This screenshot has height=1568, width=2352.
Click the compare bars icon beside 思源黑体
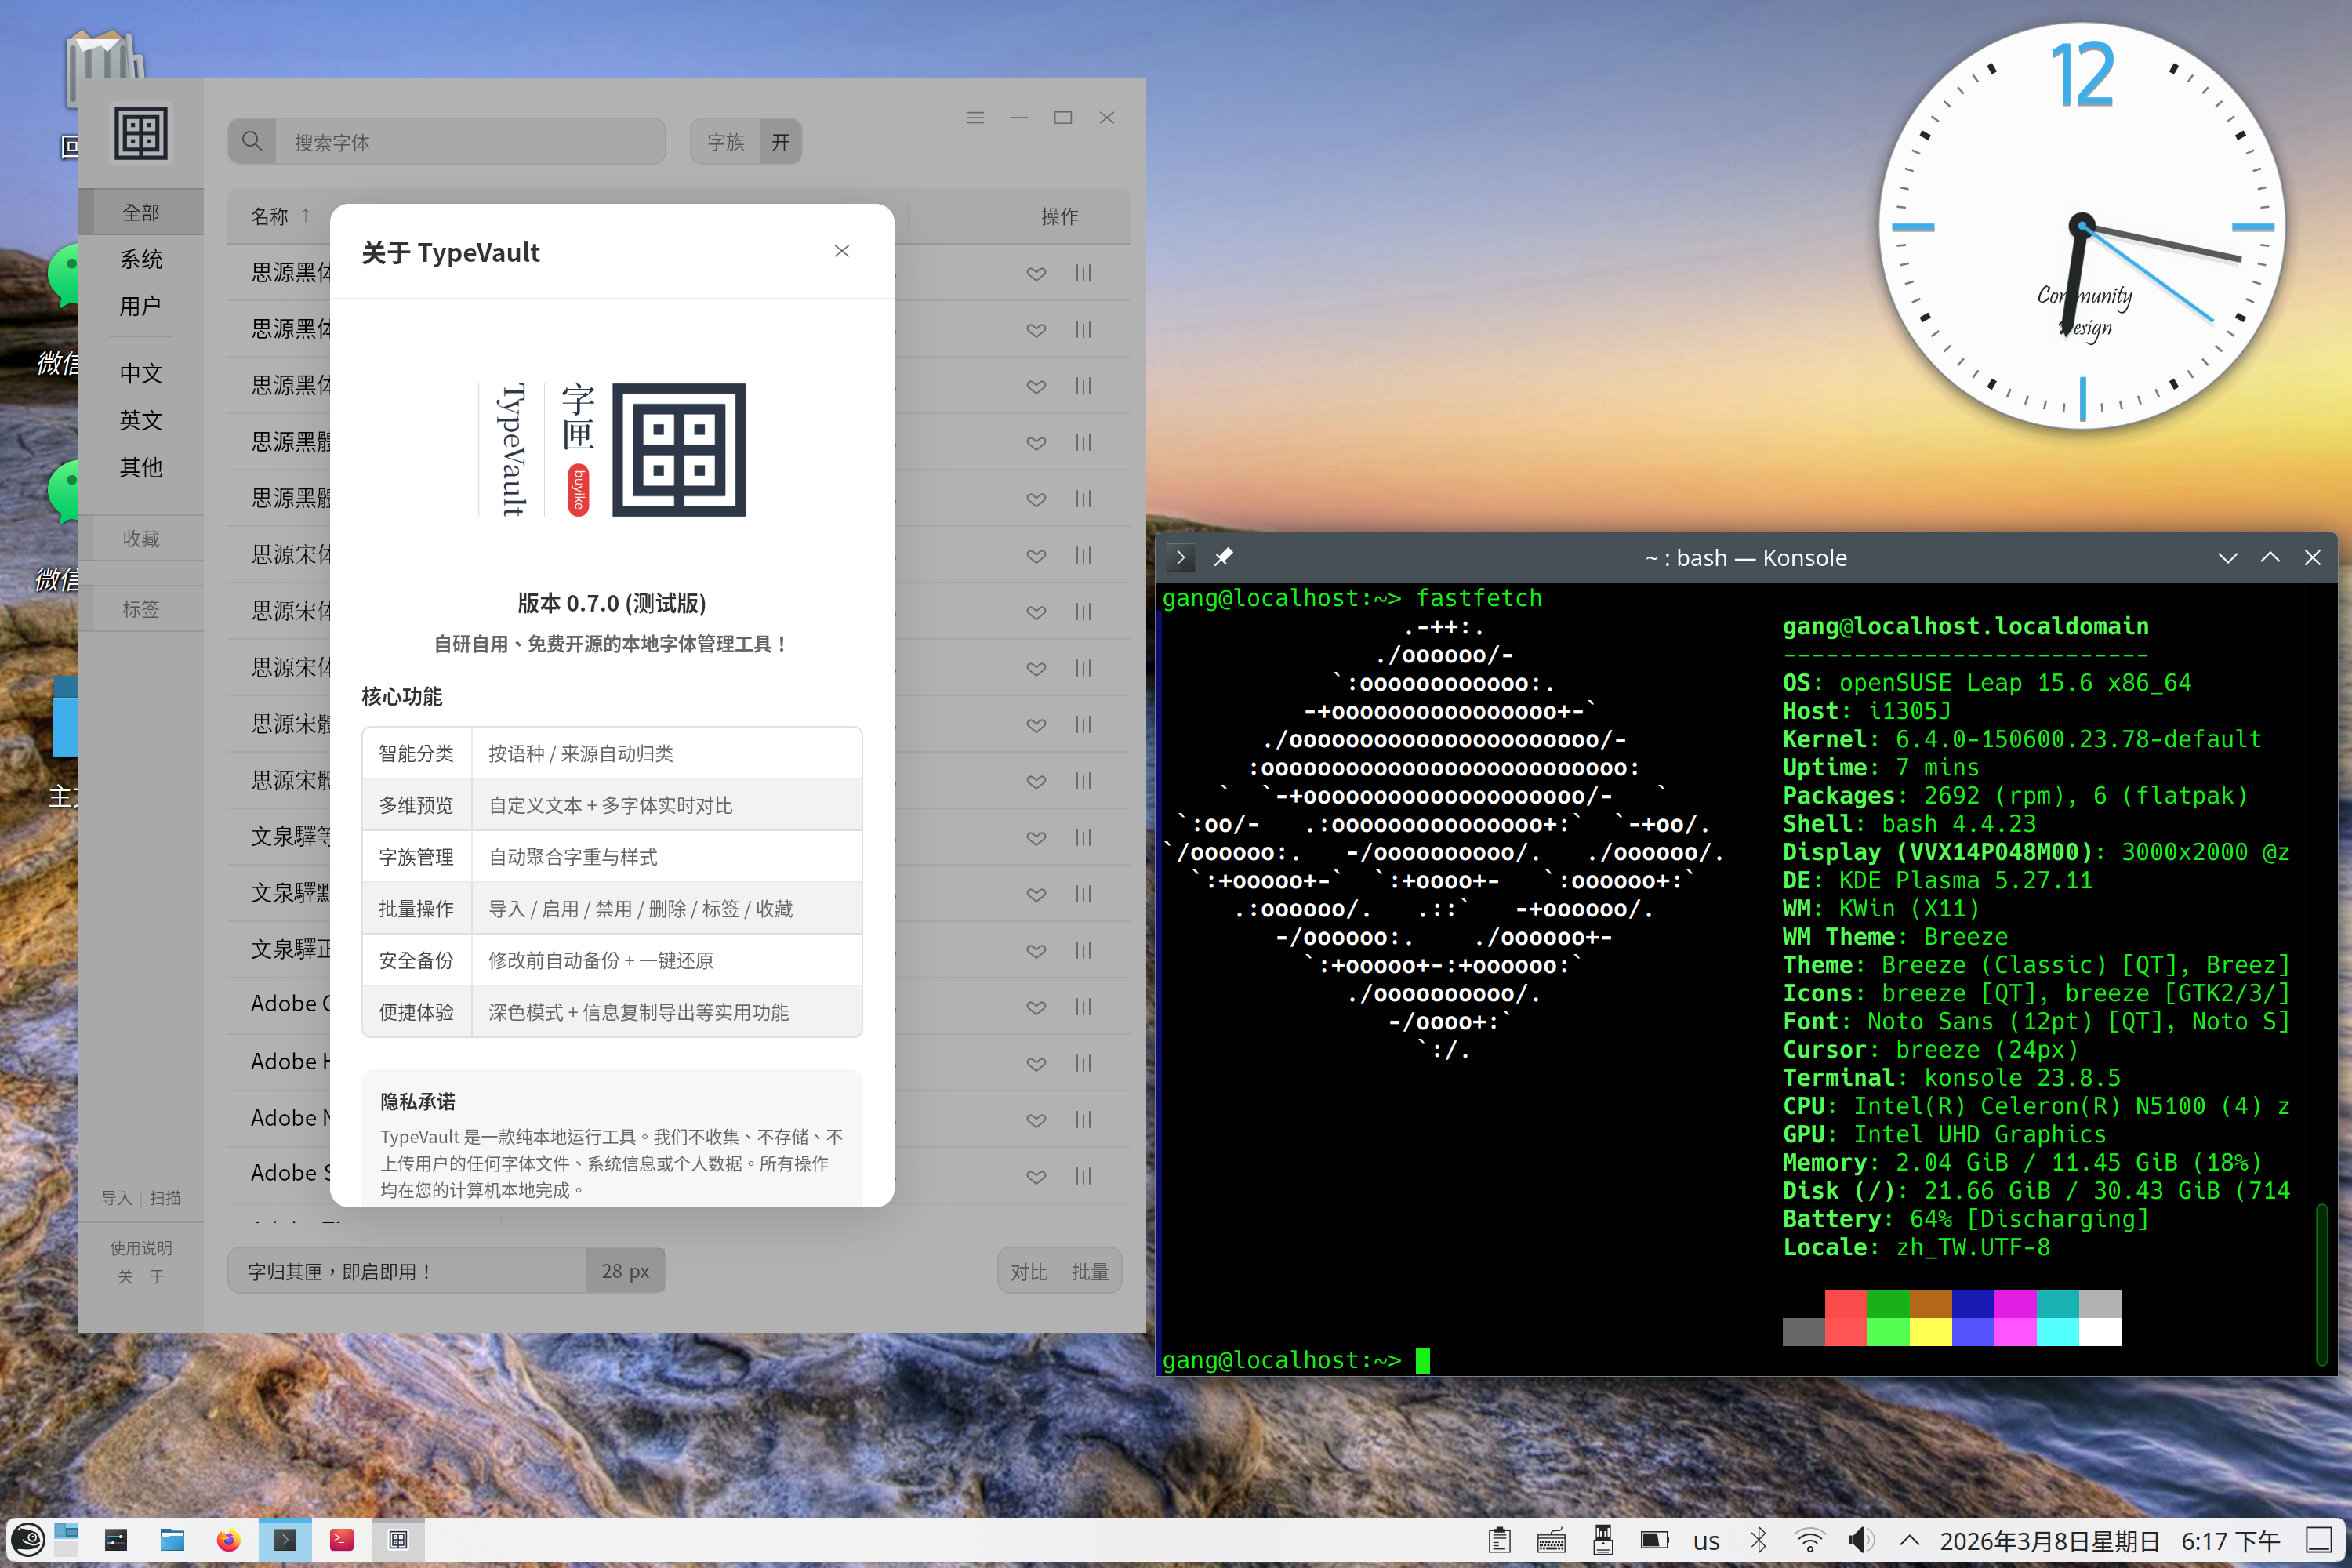point(1083,273)
